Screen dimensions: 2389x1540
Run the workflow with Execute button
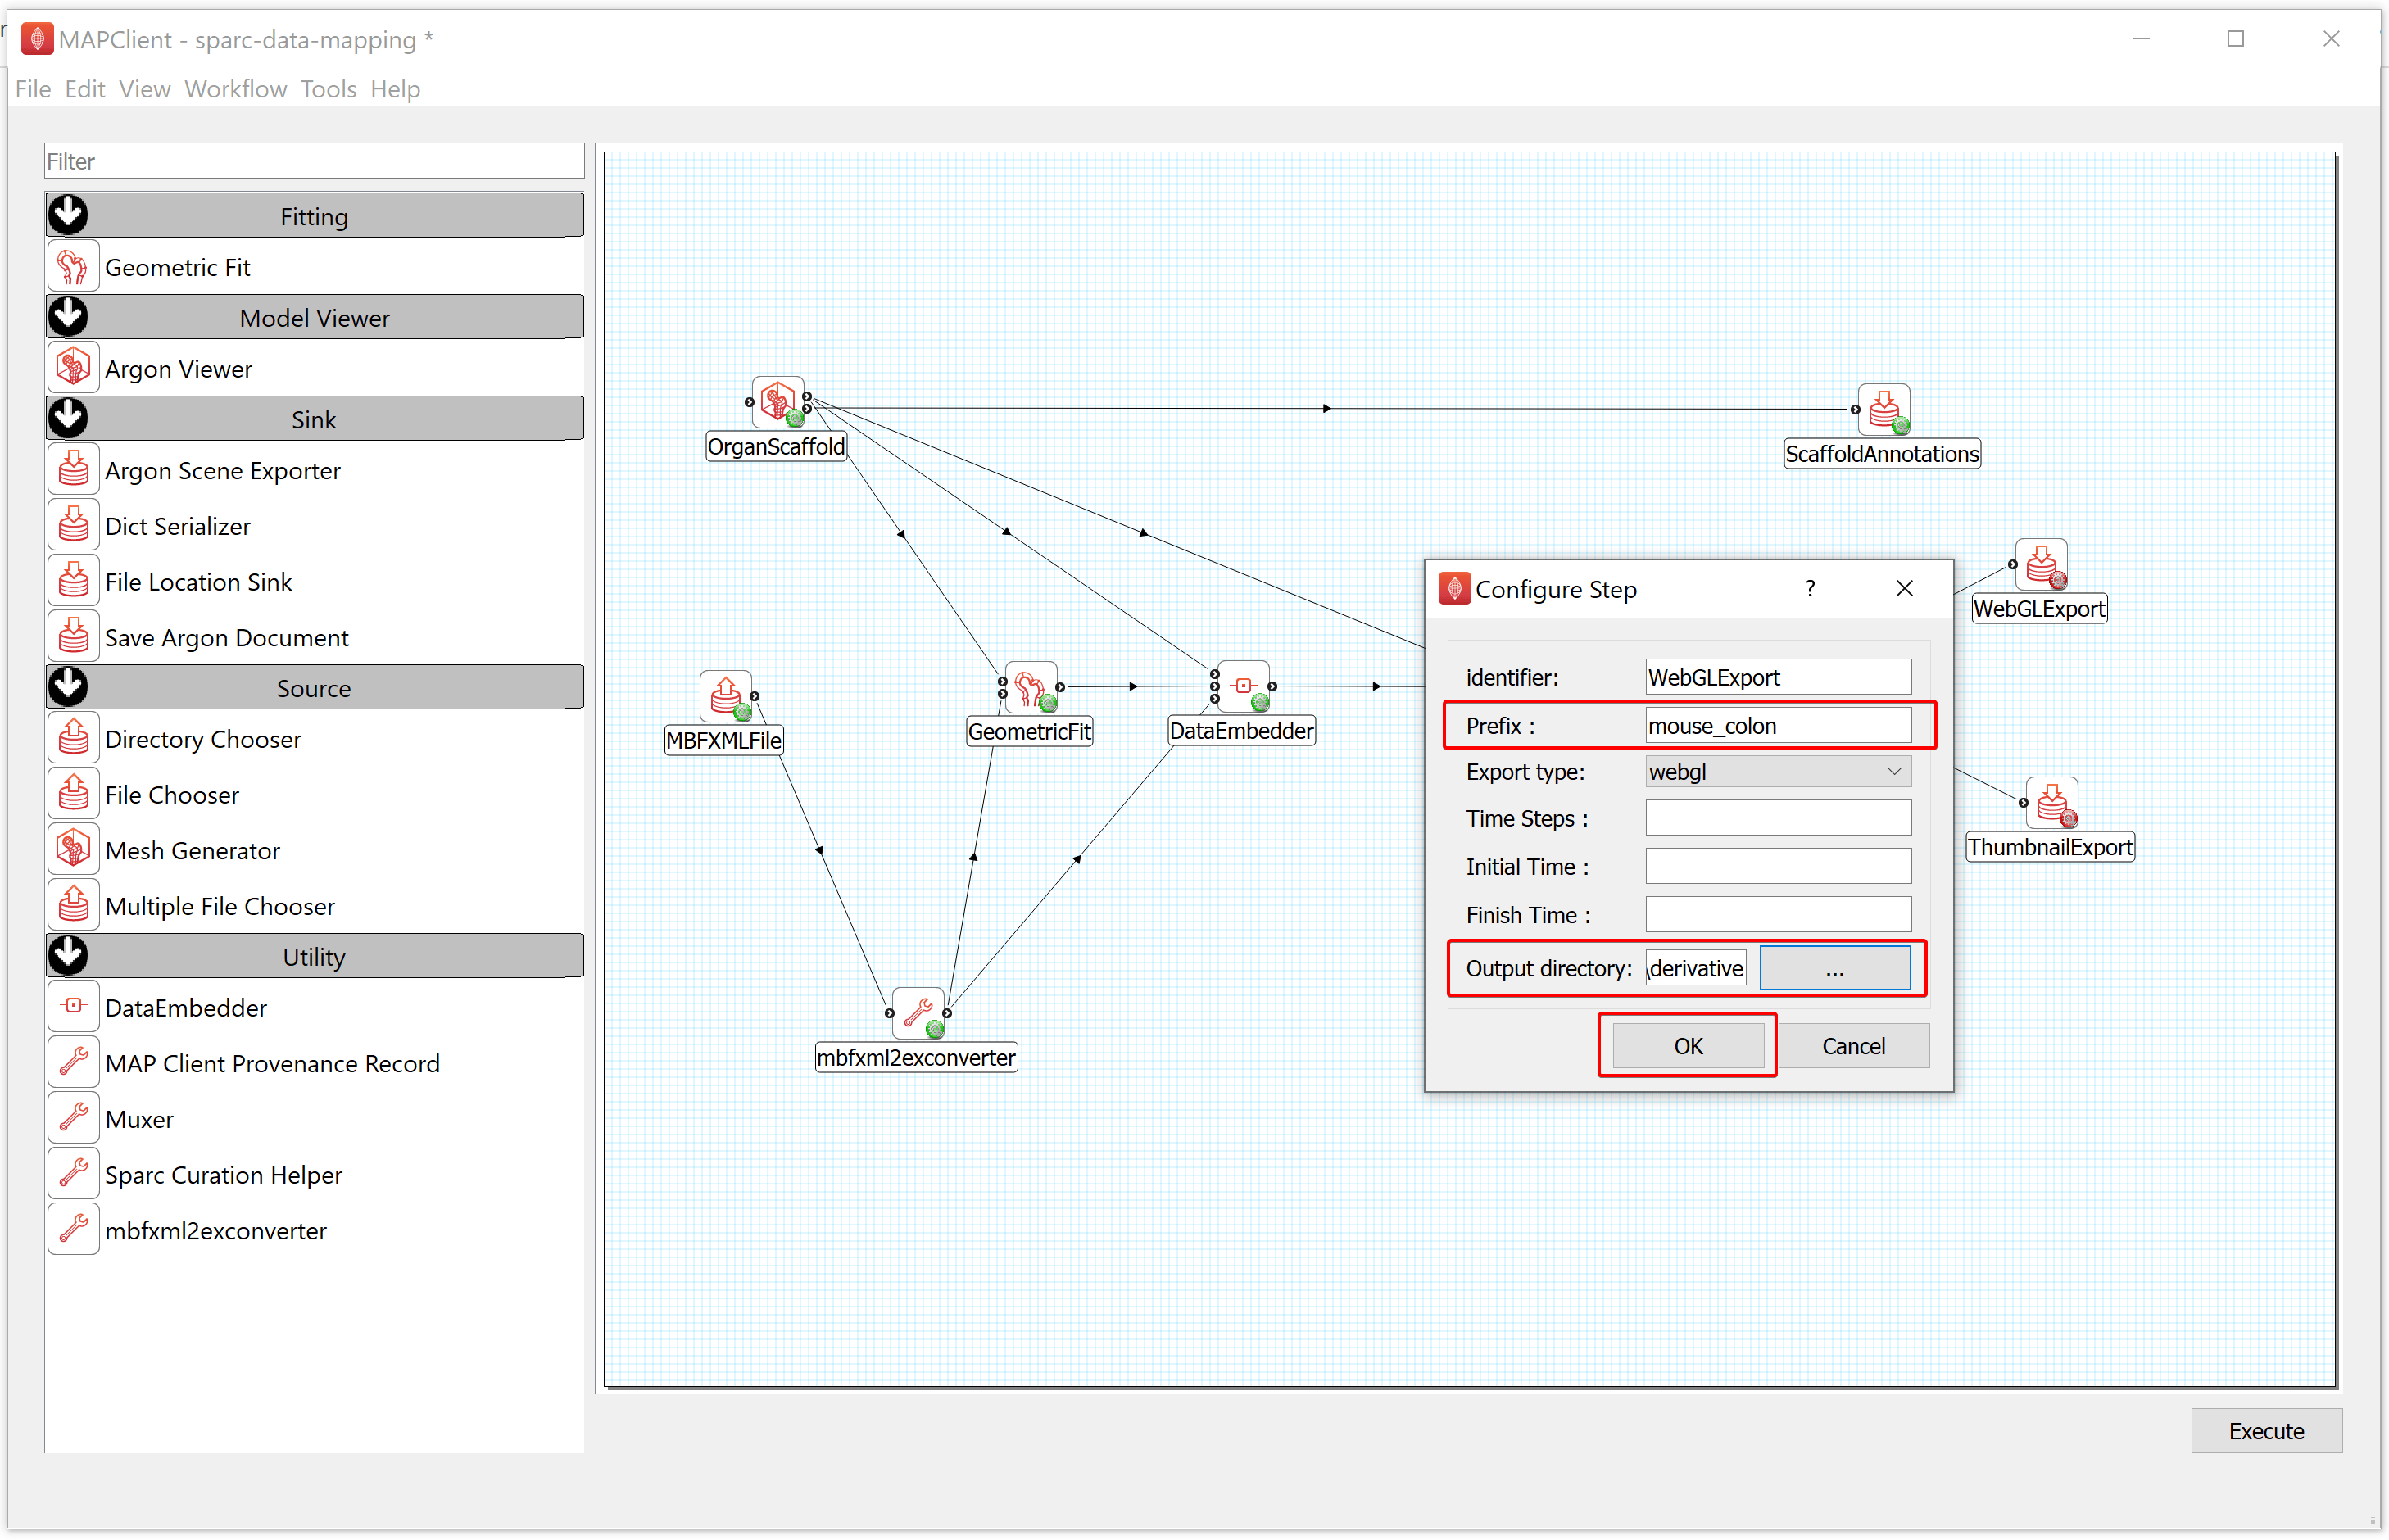pyautogui.click(x=2266, y=1431)
